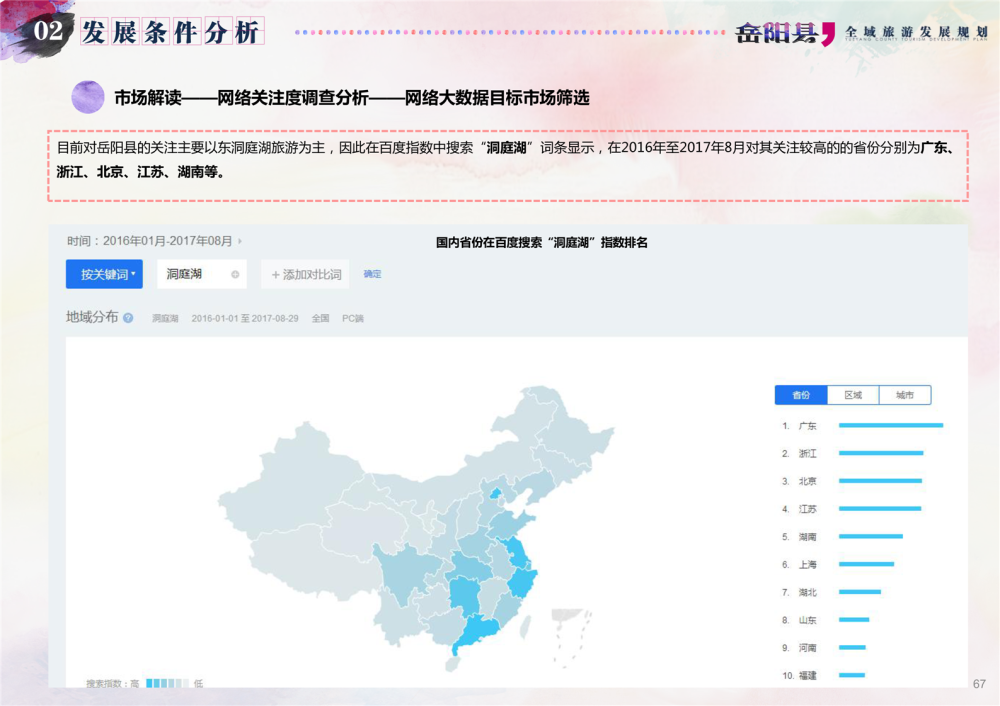Screen dimensions: 1000x706
Task: Click the plus icon in 添加对比词
Action: (x=275, y=274)
